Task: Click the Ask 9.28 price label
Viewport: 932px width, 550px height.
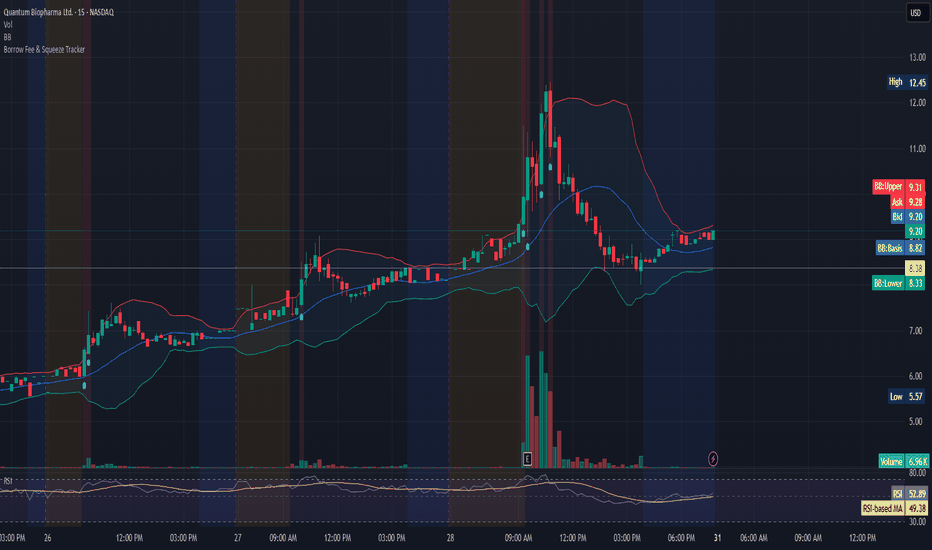Action: point(907,202)
